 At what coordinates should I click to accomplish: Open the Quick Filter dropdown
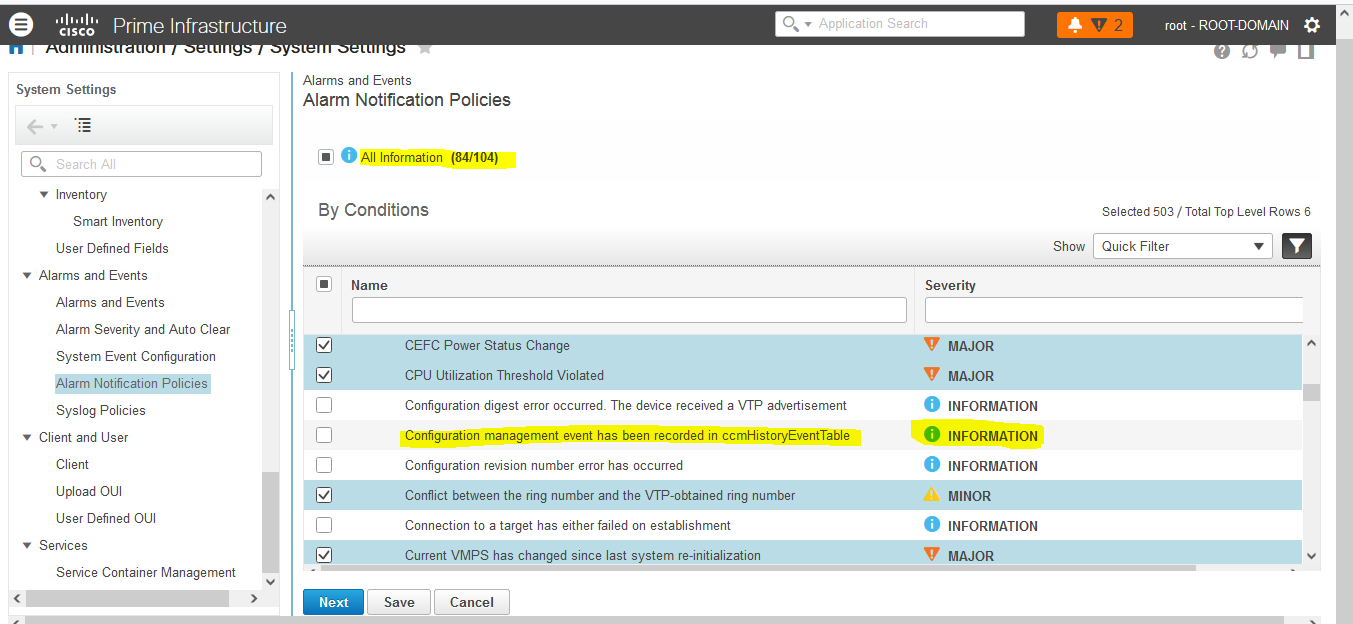coord(1182,246)
